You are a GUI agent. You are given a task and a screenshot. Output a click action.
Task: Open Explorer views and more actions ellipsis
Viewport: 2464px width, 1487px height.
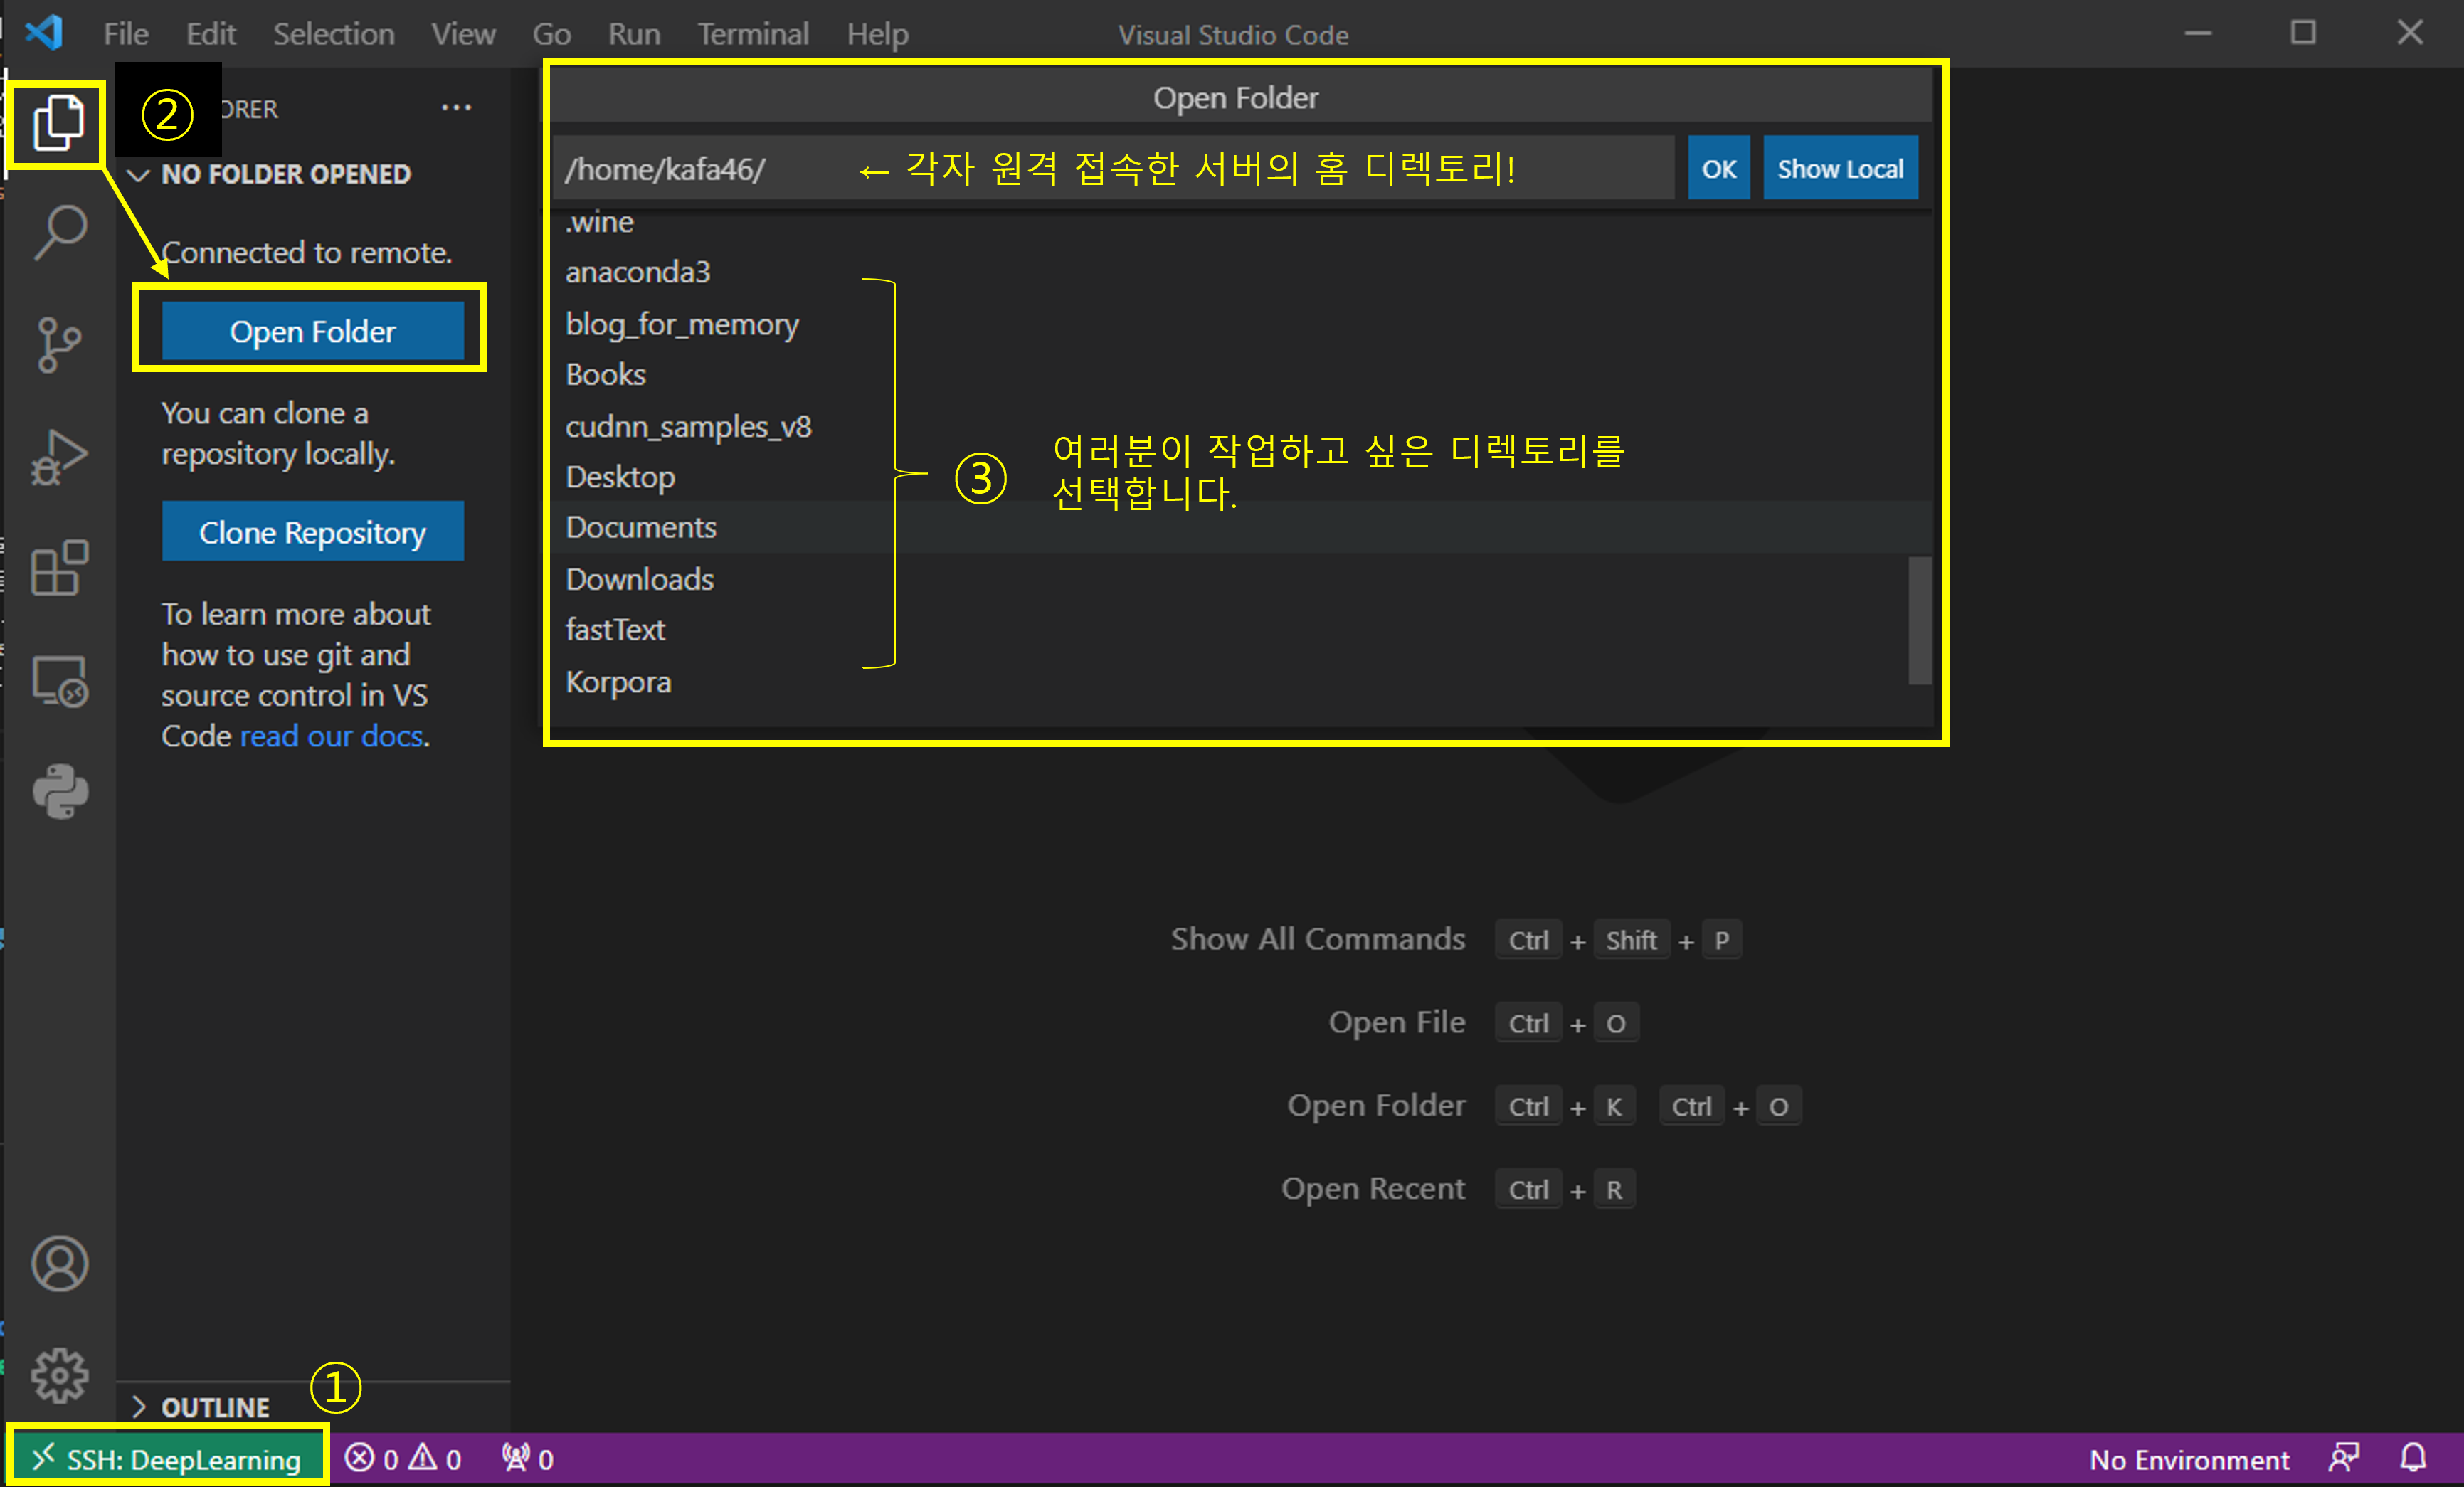click(456, 108)
